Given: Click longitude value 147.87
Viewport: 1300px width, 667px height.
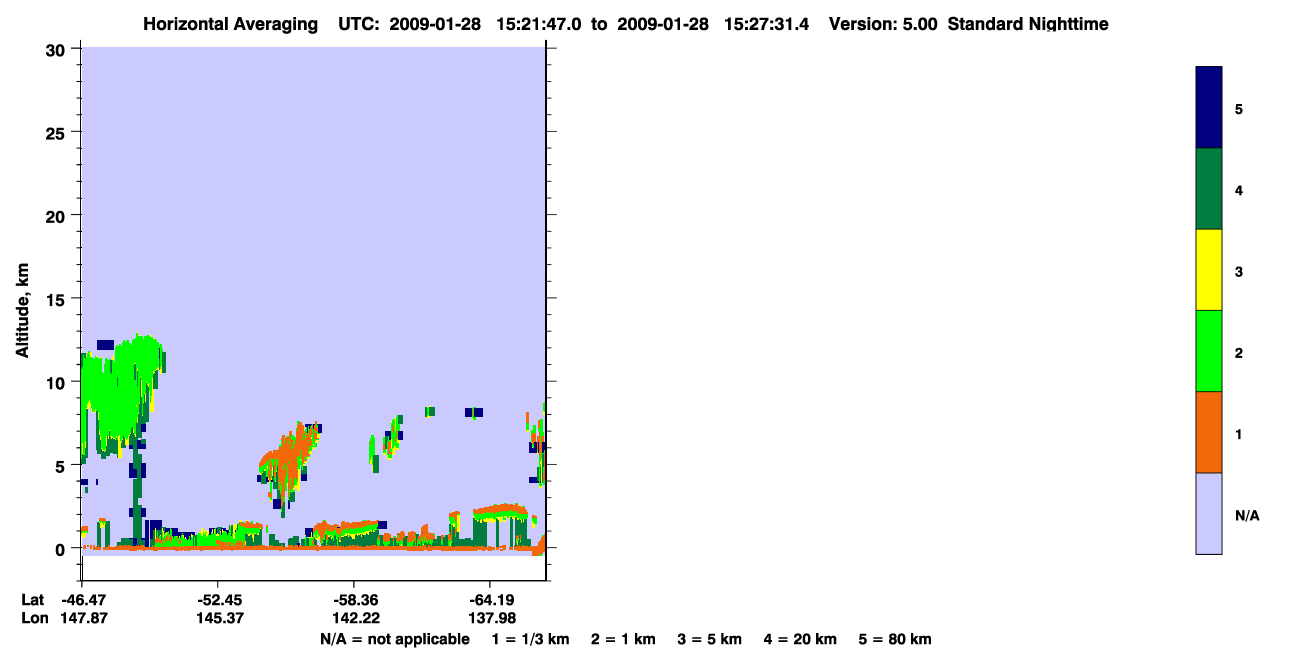Looking at the screenshot, I should [x=82, y=618].
